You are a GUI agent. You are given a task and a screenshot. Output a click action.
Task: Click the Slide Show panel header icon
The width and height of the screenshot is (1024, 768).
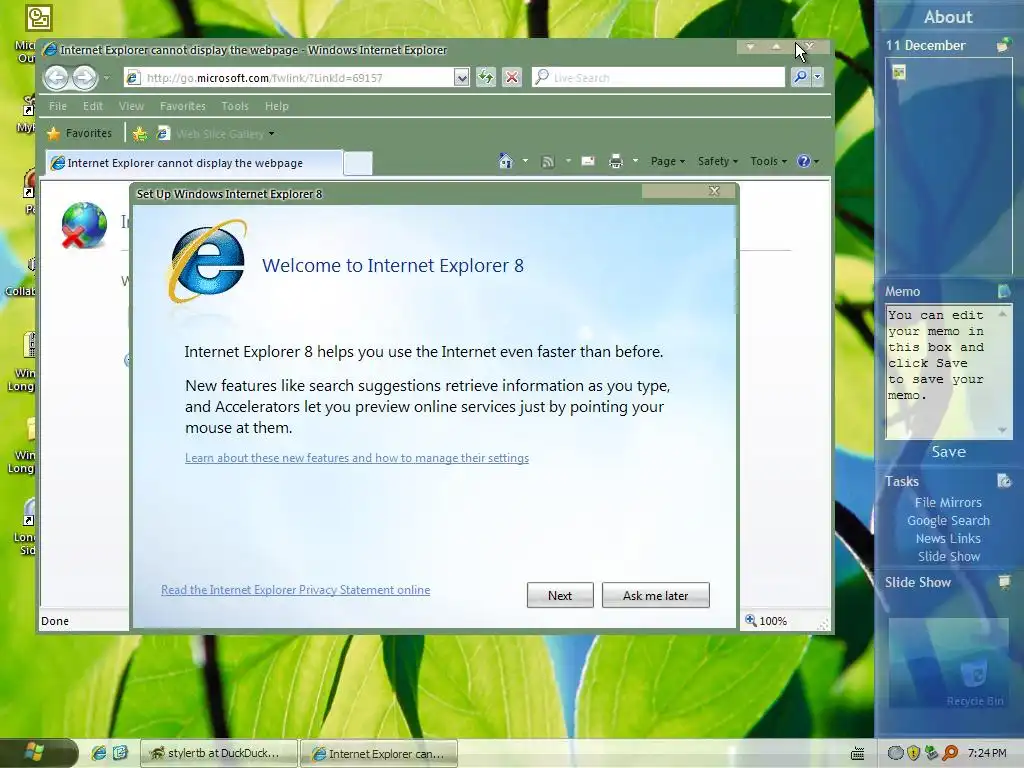coord(1004,581)
